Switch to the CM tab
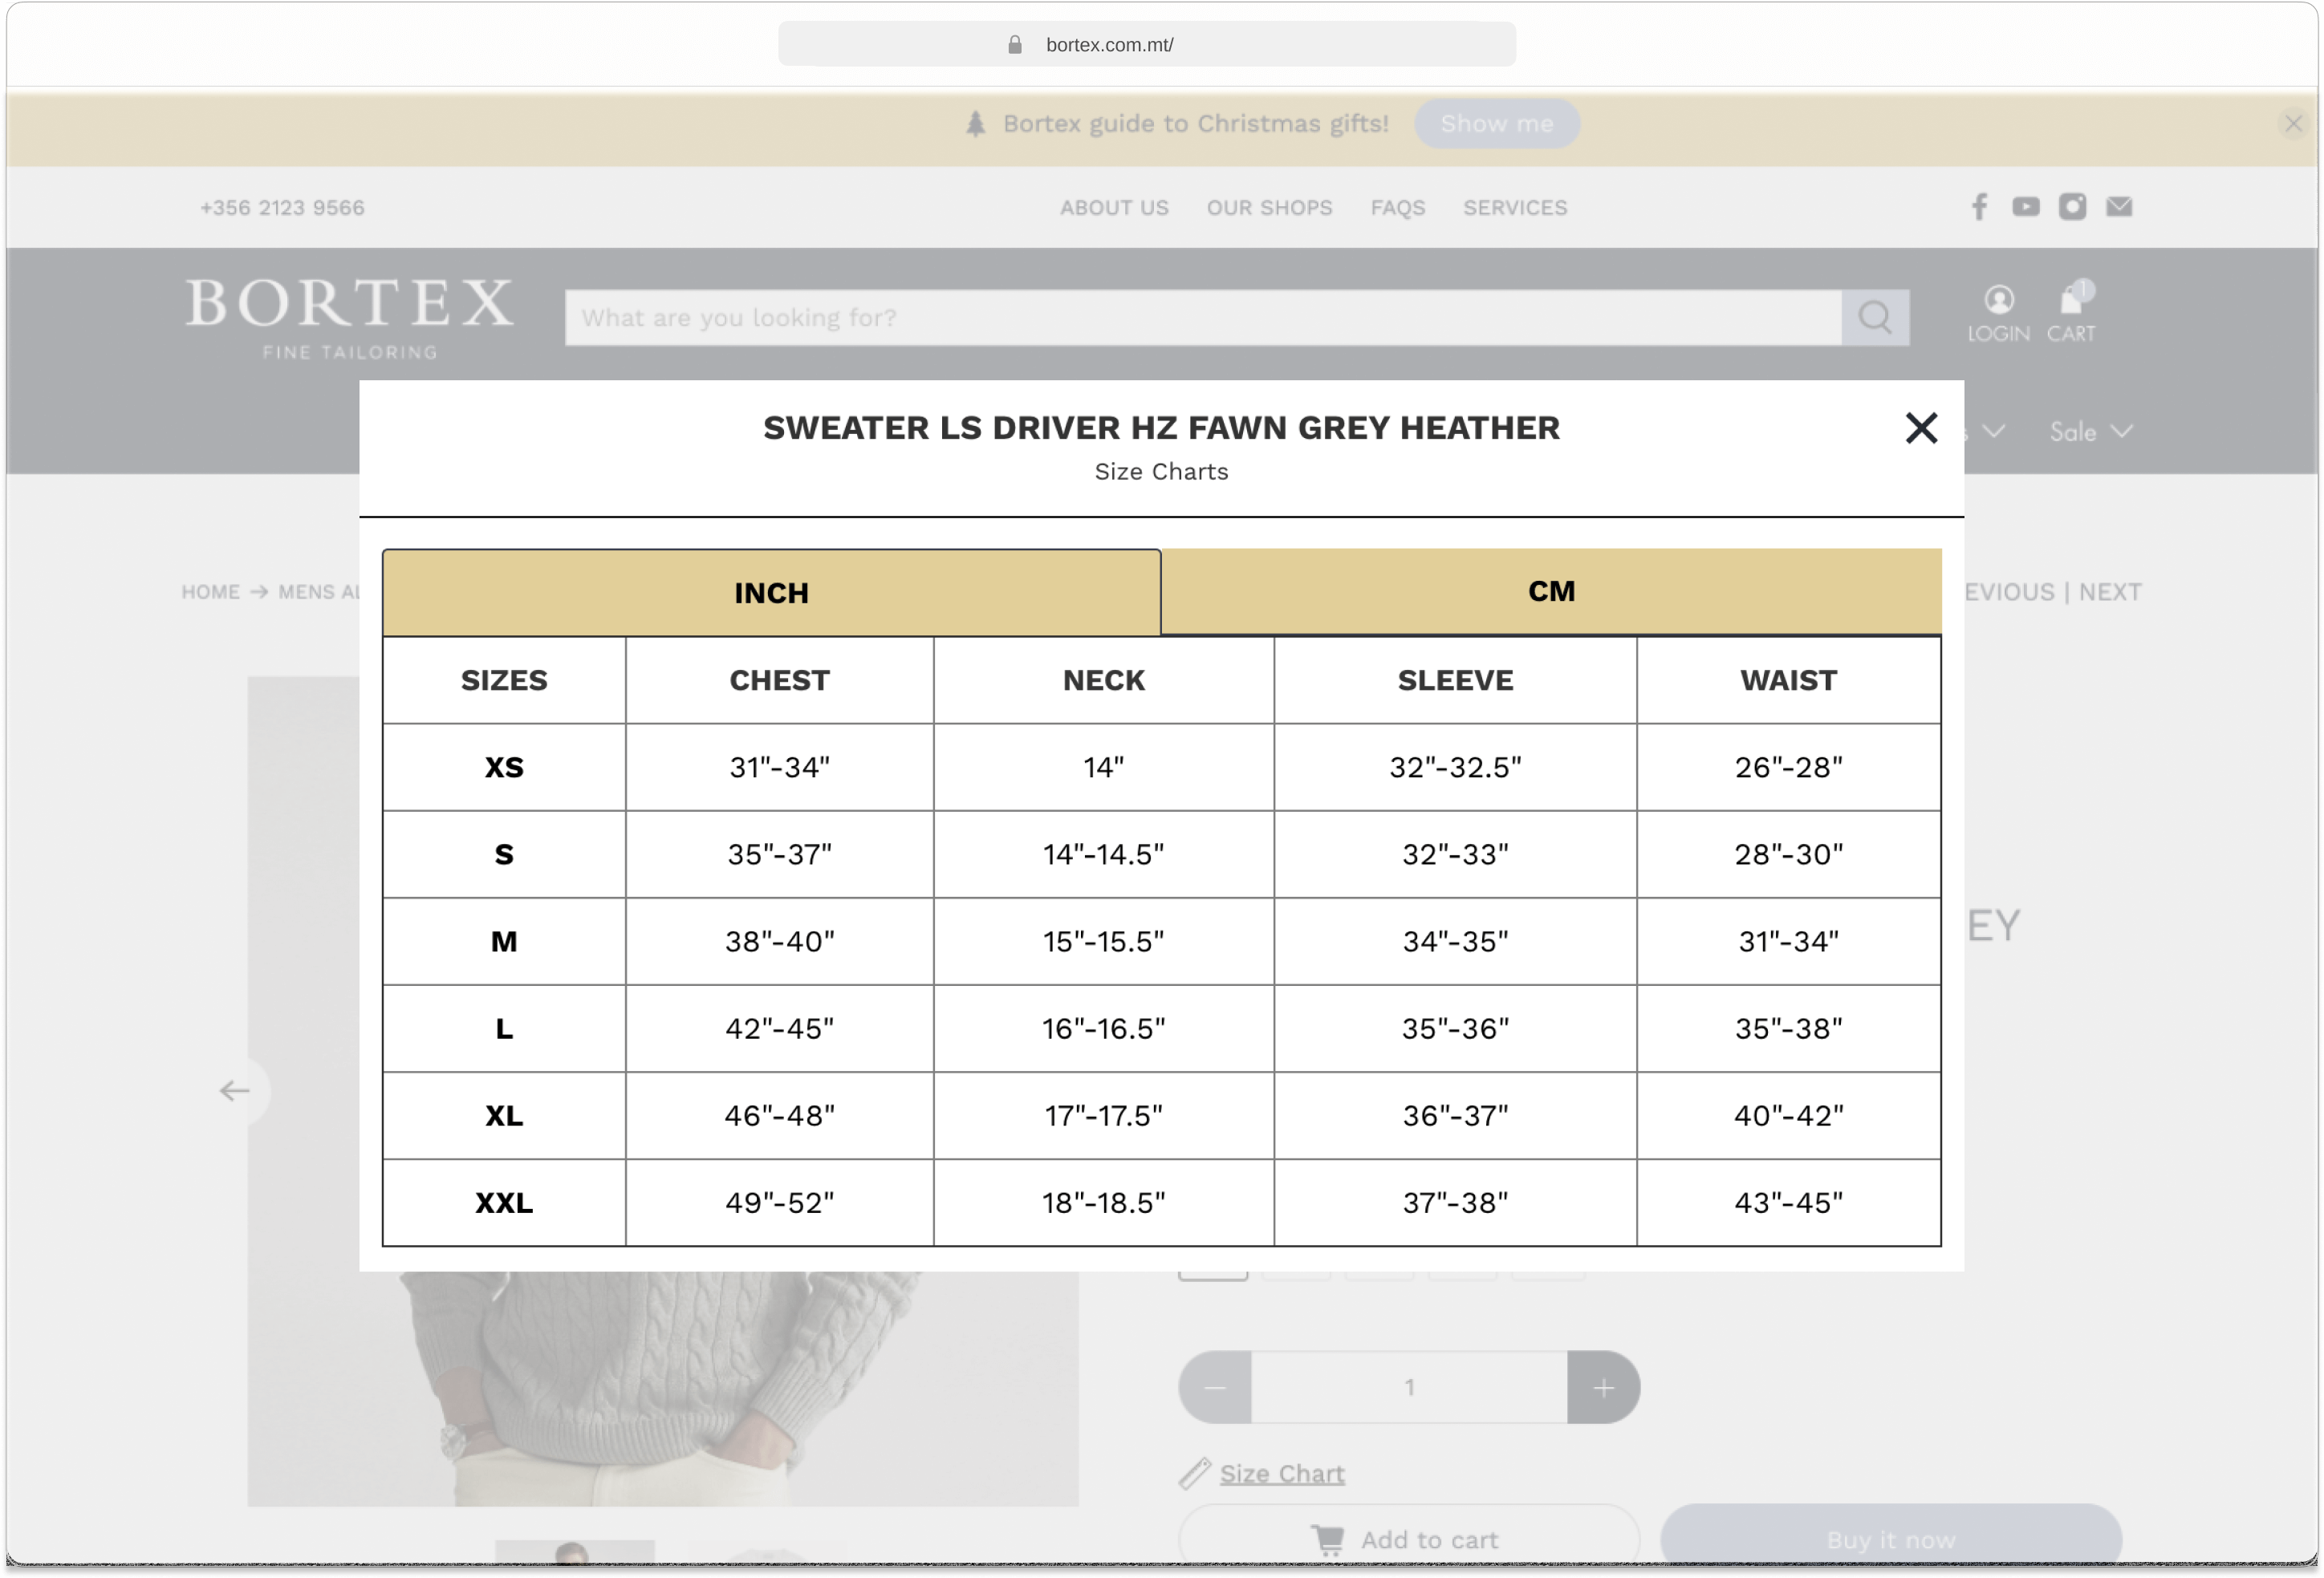This screenshot has width=2324, height=1578. 1551,591
